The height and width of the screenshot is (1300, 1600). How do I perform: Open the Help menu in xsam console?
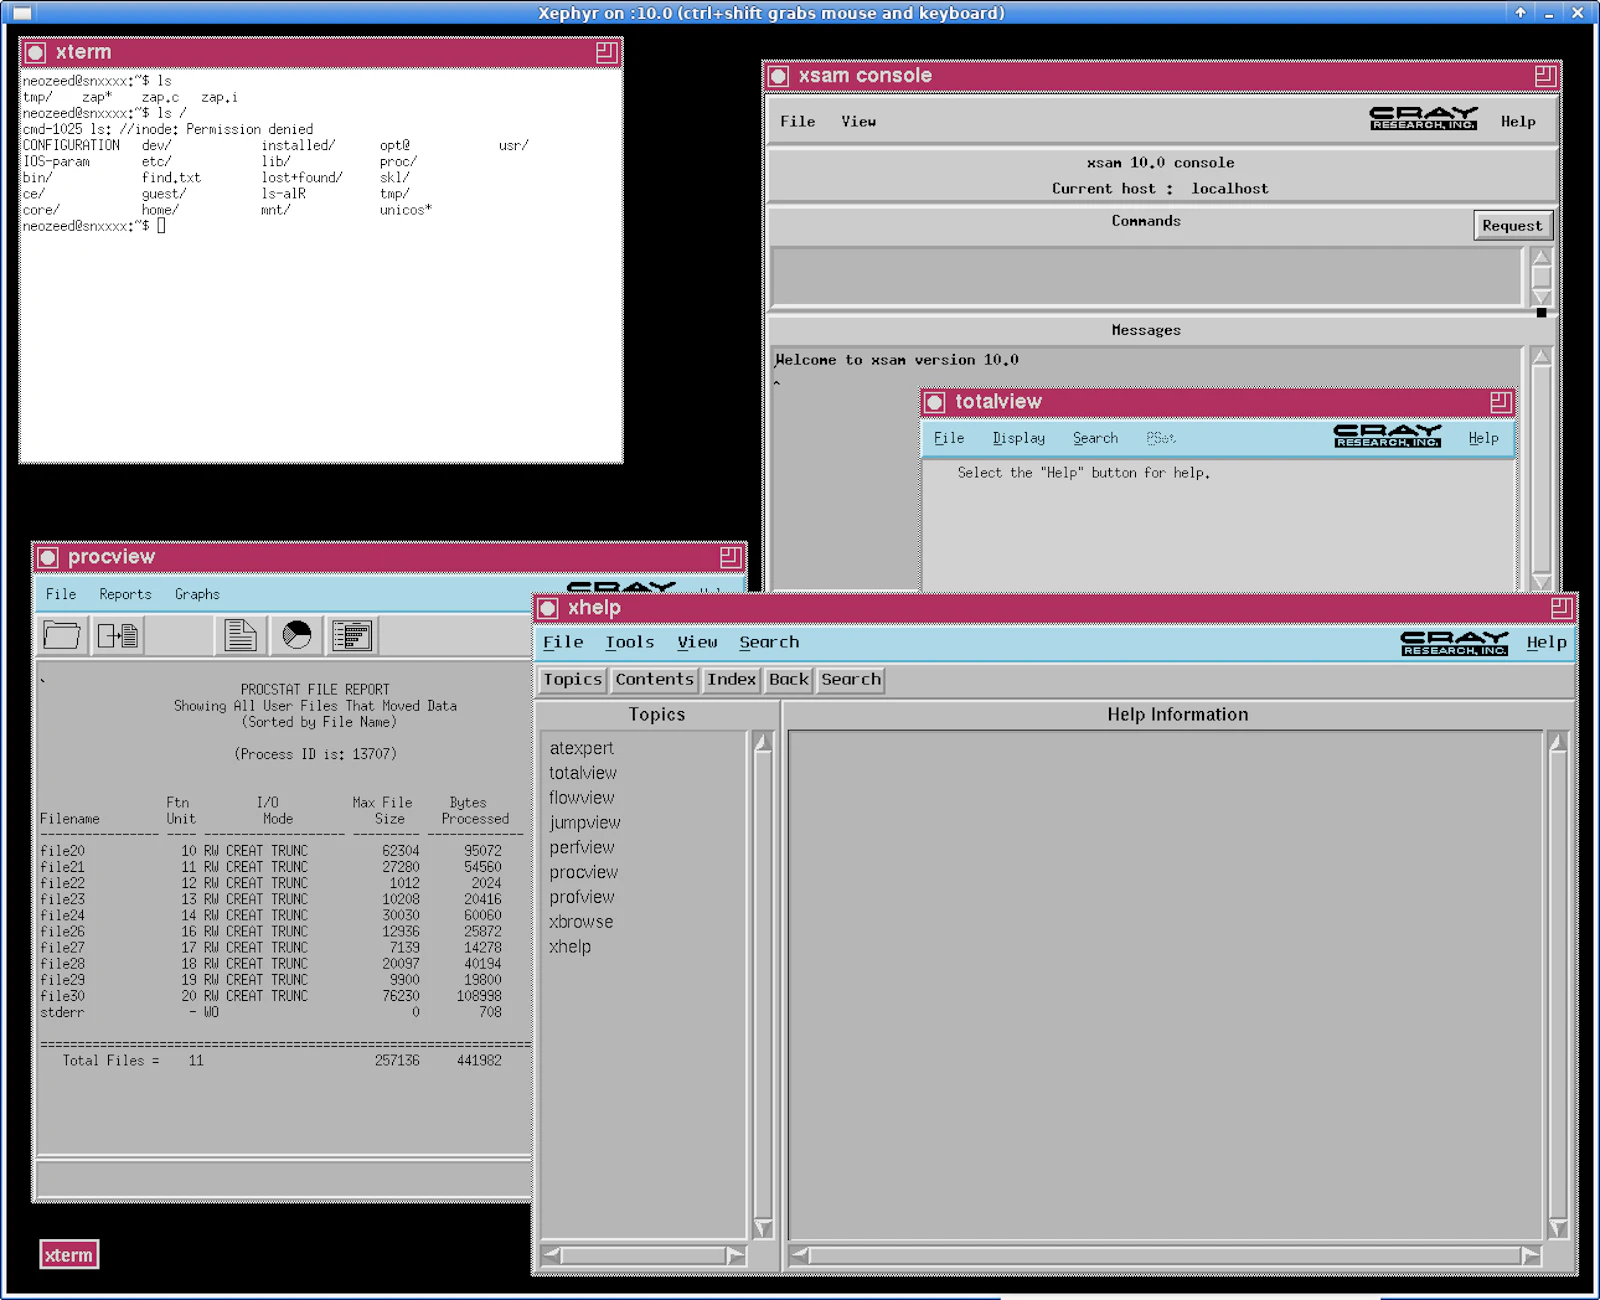click(1518, 121)
